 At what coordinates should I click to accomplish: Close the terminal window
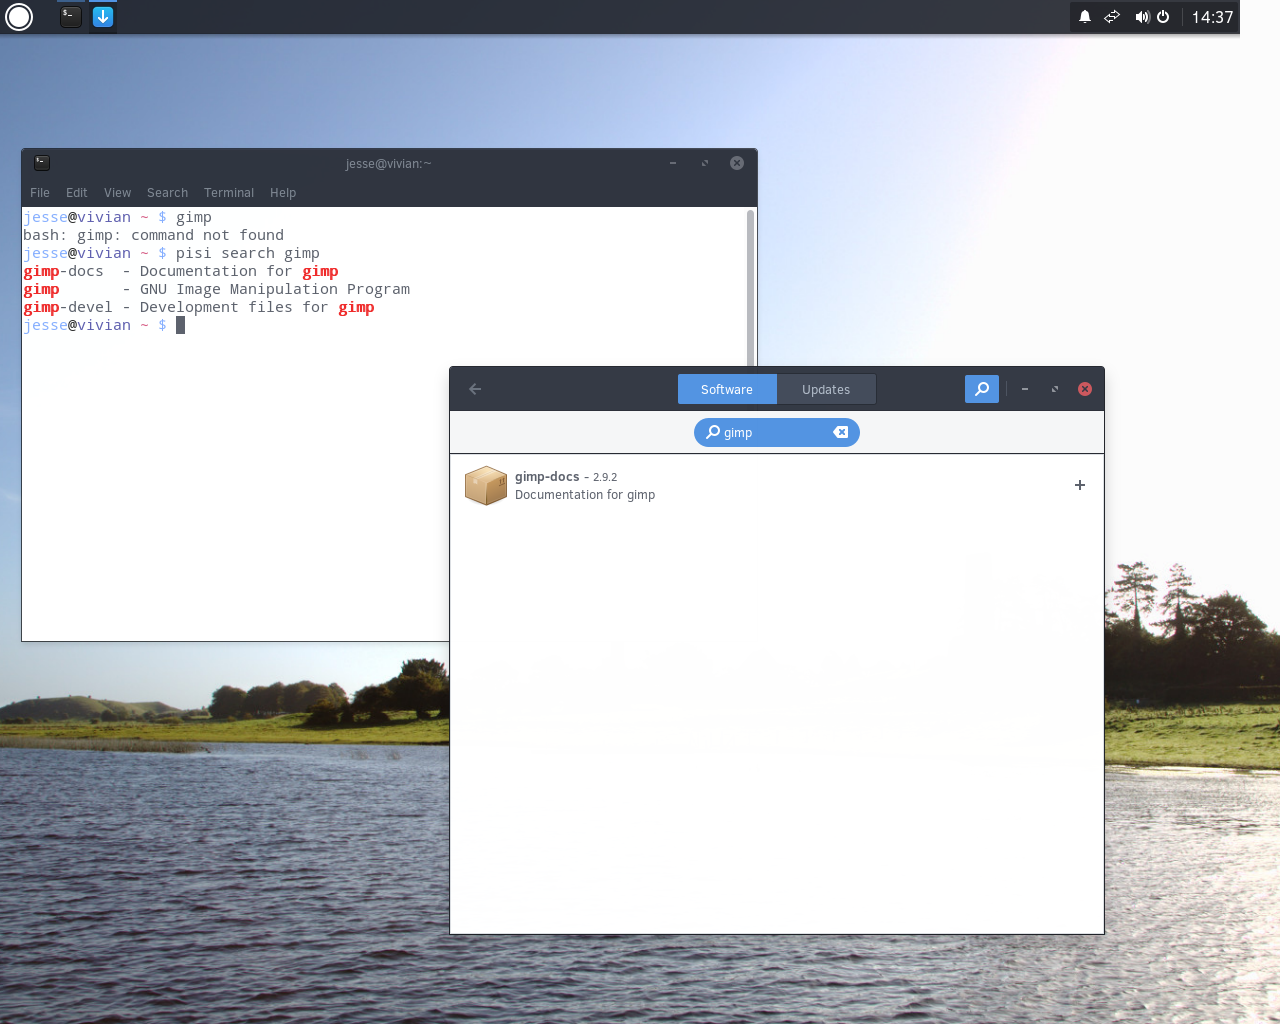point(737,163)
